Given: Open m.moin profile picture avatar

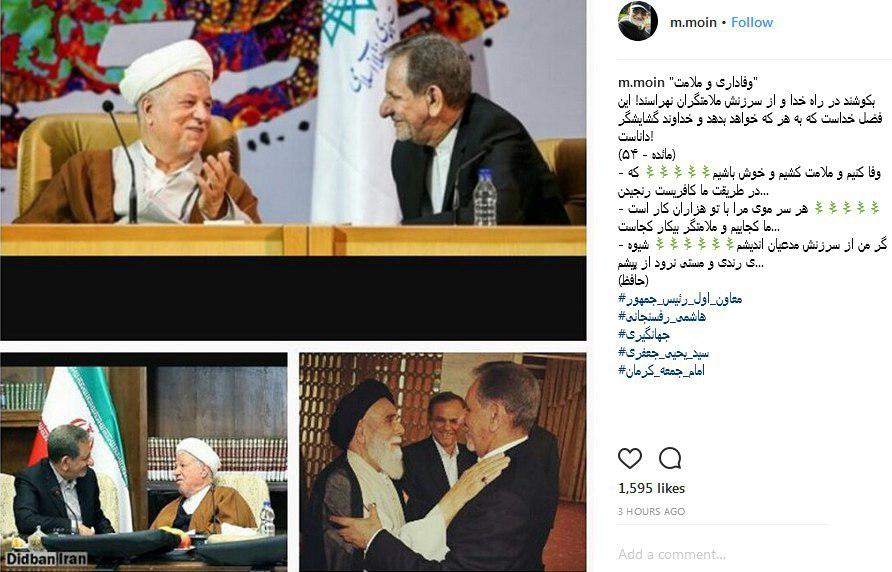Looking at the screenshot, I should coord(638,22).
